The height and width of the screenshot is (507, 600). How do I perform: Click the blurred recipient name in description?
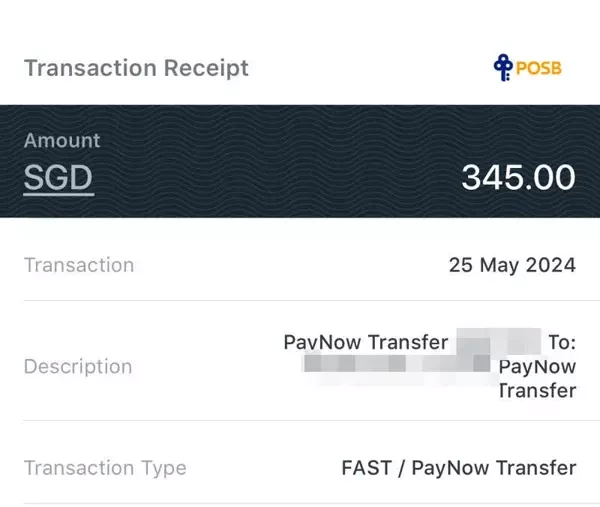(x=397, y=364)
